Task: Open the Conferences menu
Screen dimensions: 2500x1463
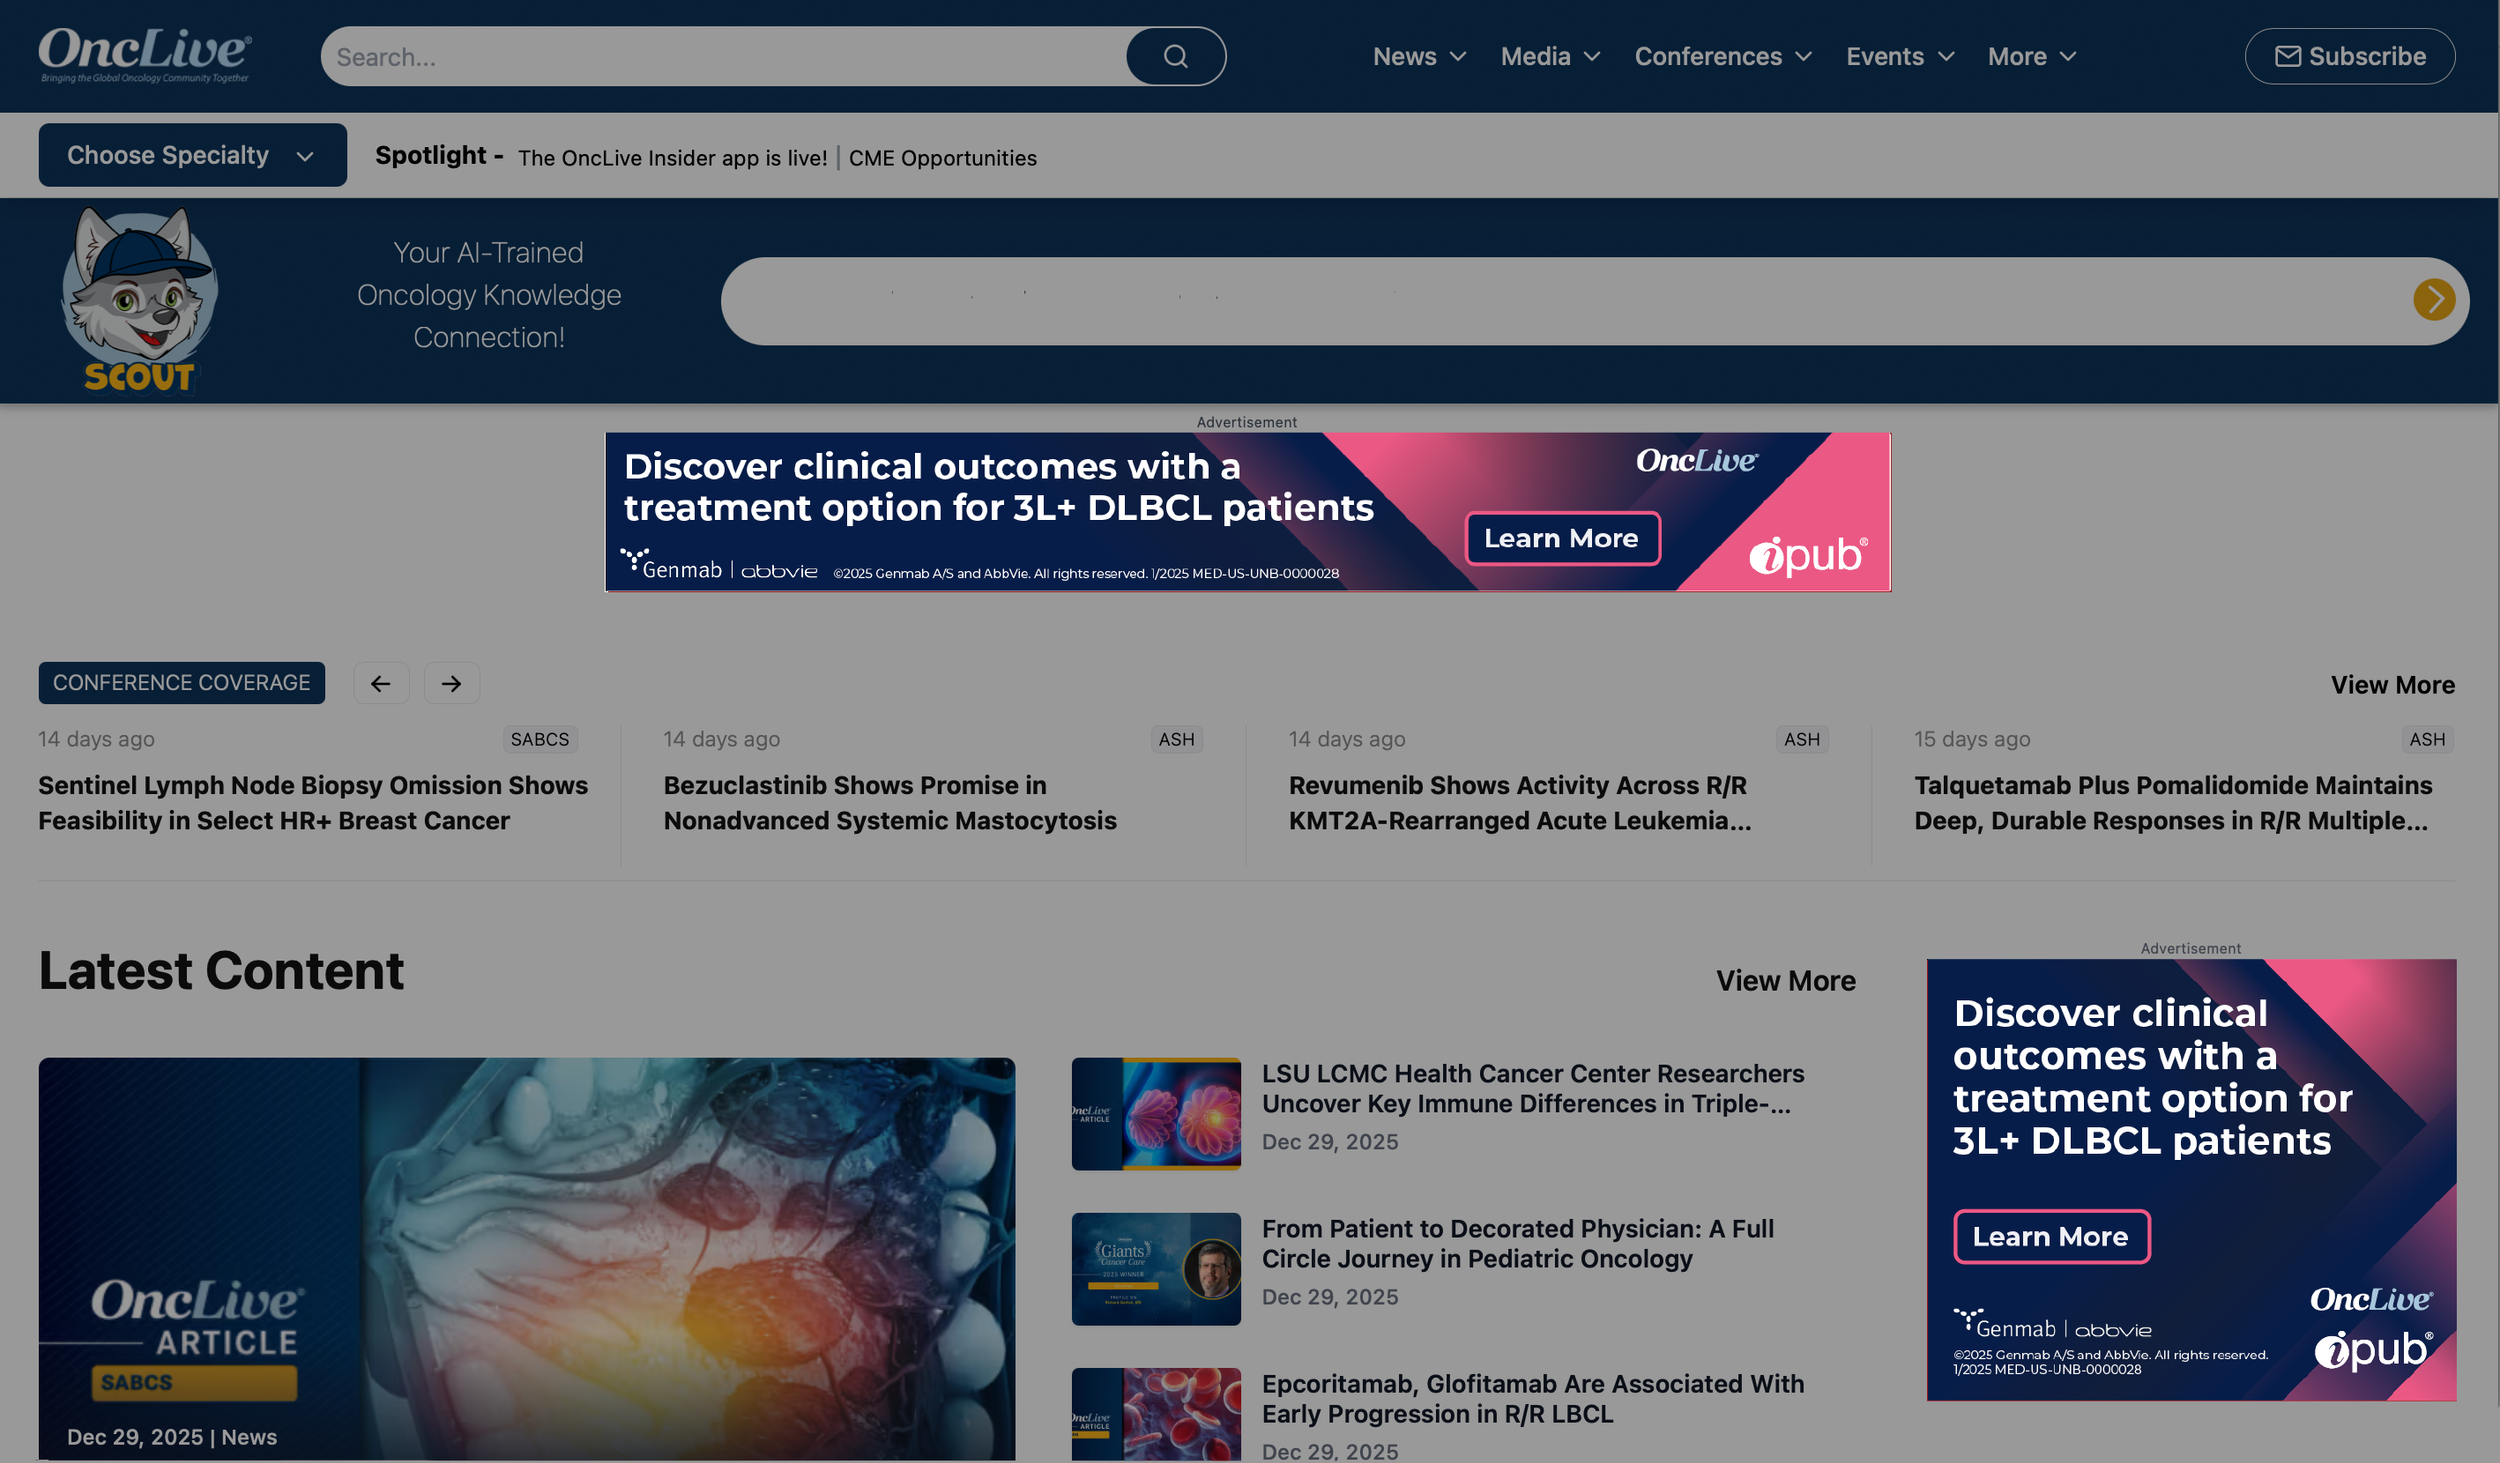Action: (x=1721, y=56)
